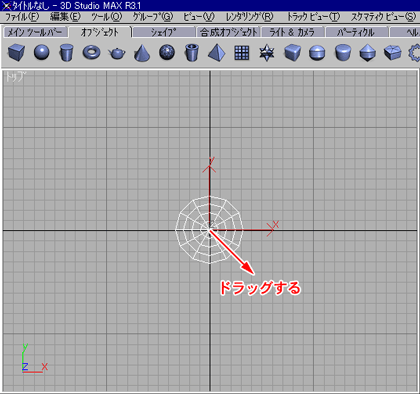Choose the GeoSphere primitive icon
The image size is (420, 394).
(167, 52)
